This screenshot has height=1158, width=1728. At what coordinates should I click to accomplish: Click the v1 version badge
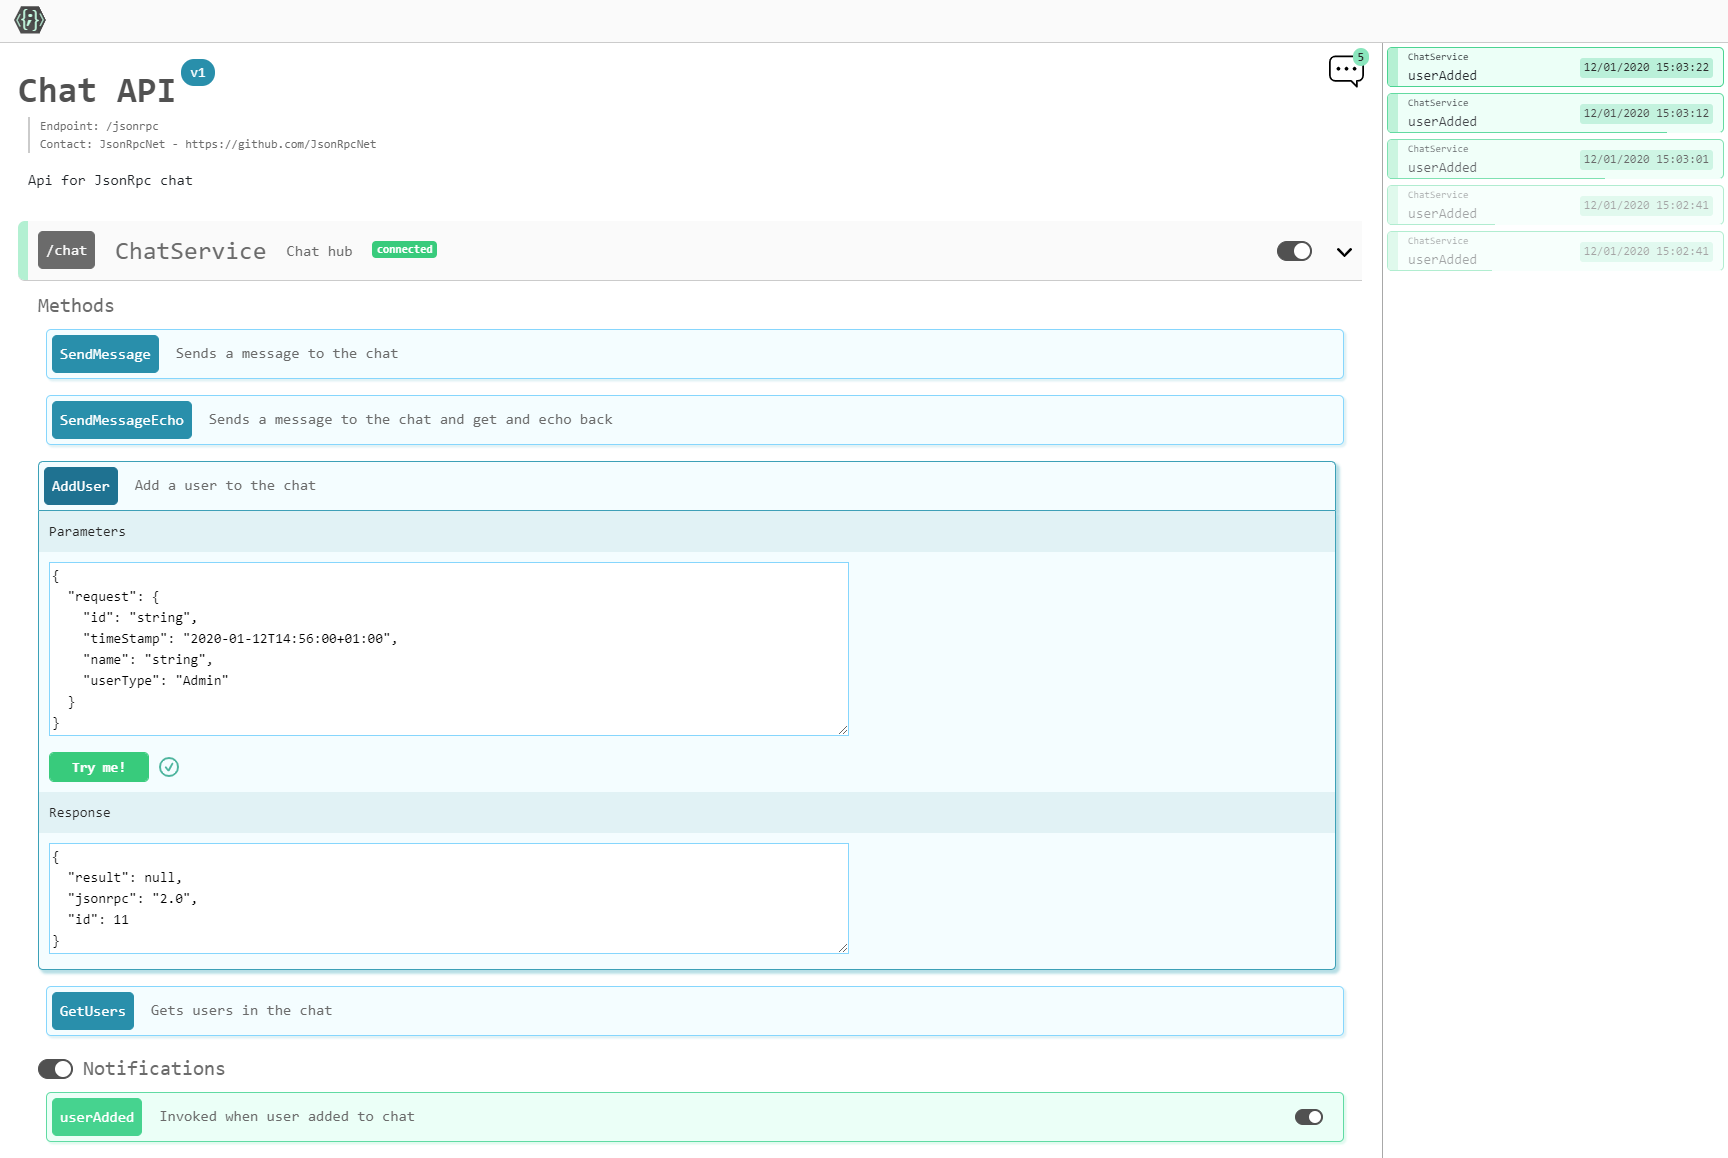coord(198,73)
